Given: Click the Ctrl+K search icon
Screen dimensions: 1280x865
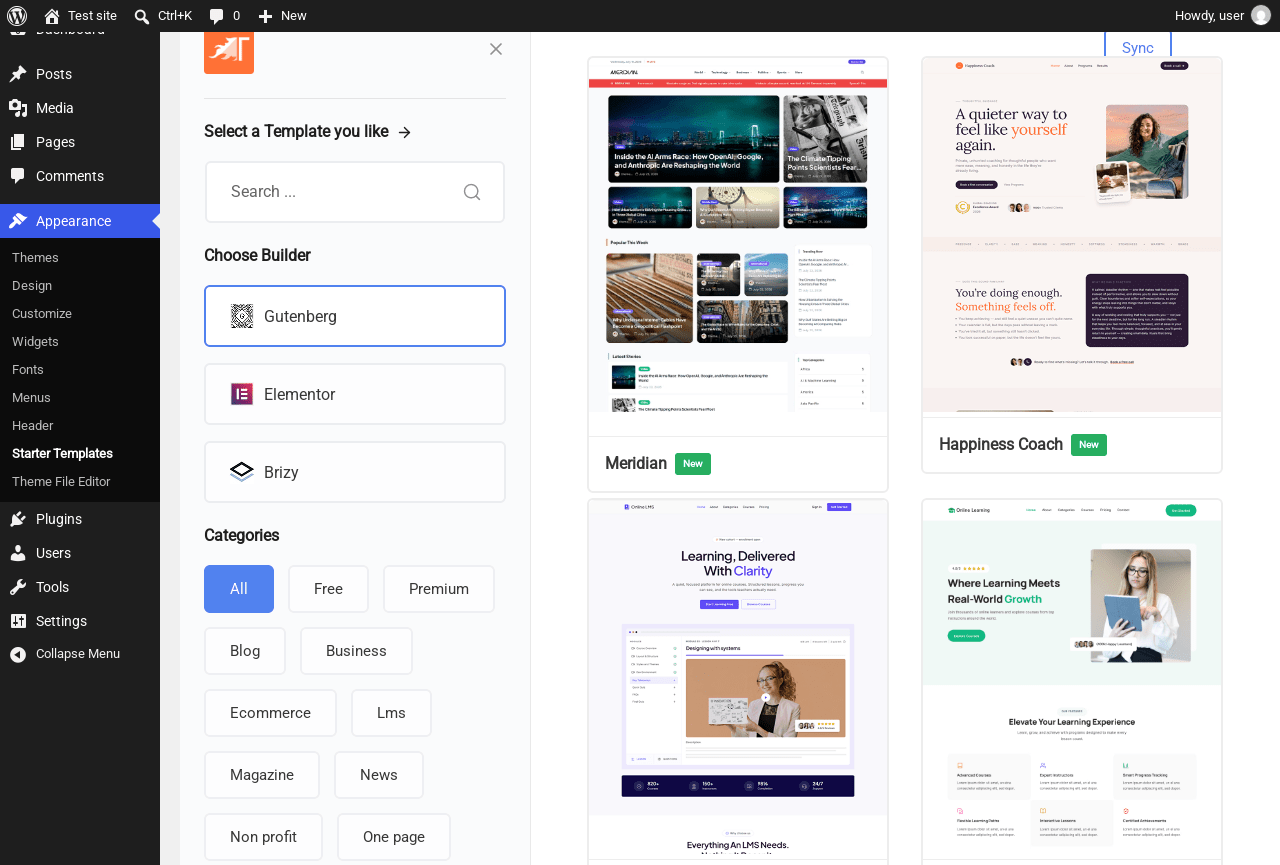Looking at the screenshot, I should [142, 16].
